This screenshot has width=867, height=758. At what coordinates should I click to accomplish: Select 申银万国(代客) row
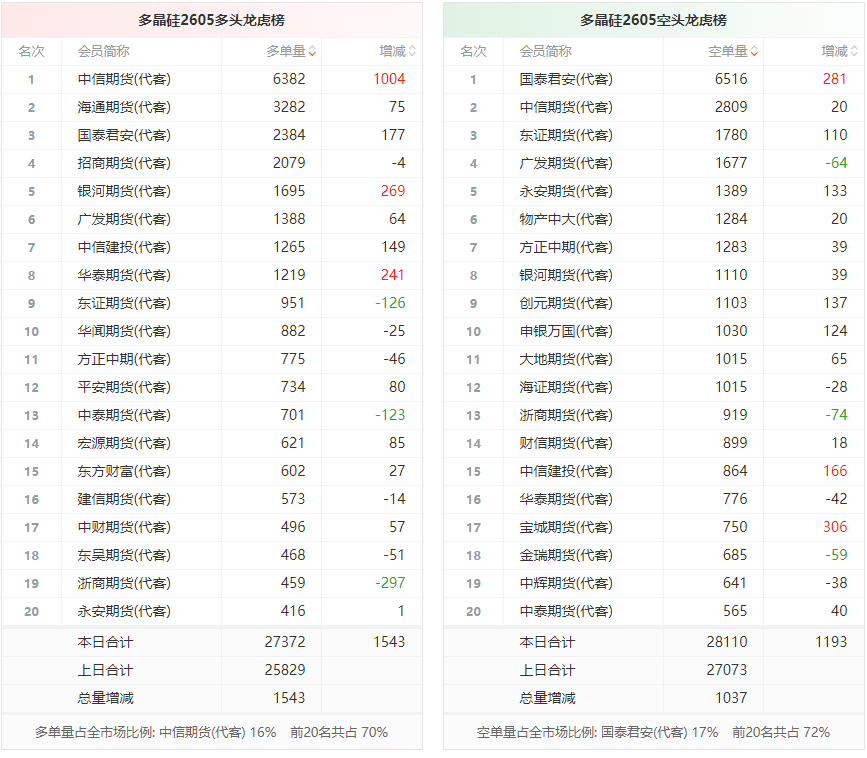point(654,331)
